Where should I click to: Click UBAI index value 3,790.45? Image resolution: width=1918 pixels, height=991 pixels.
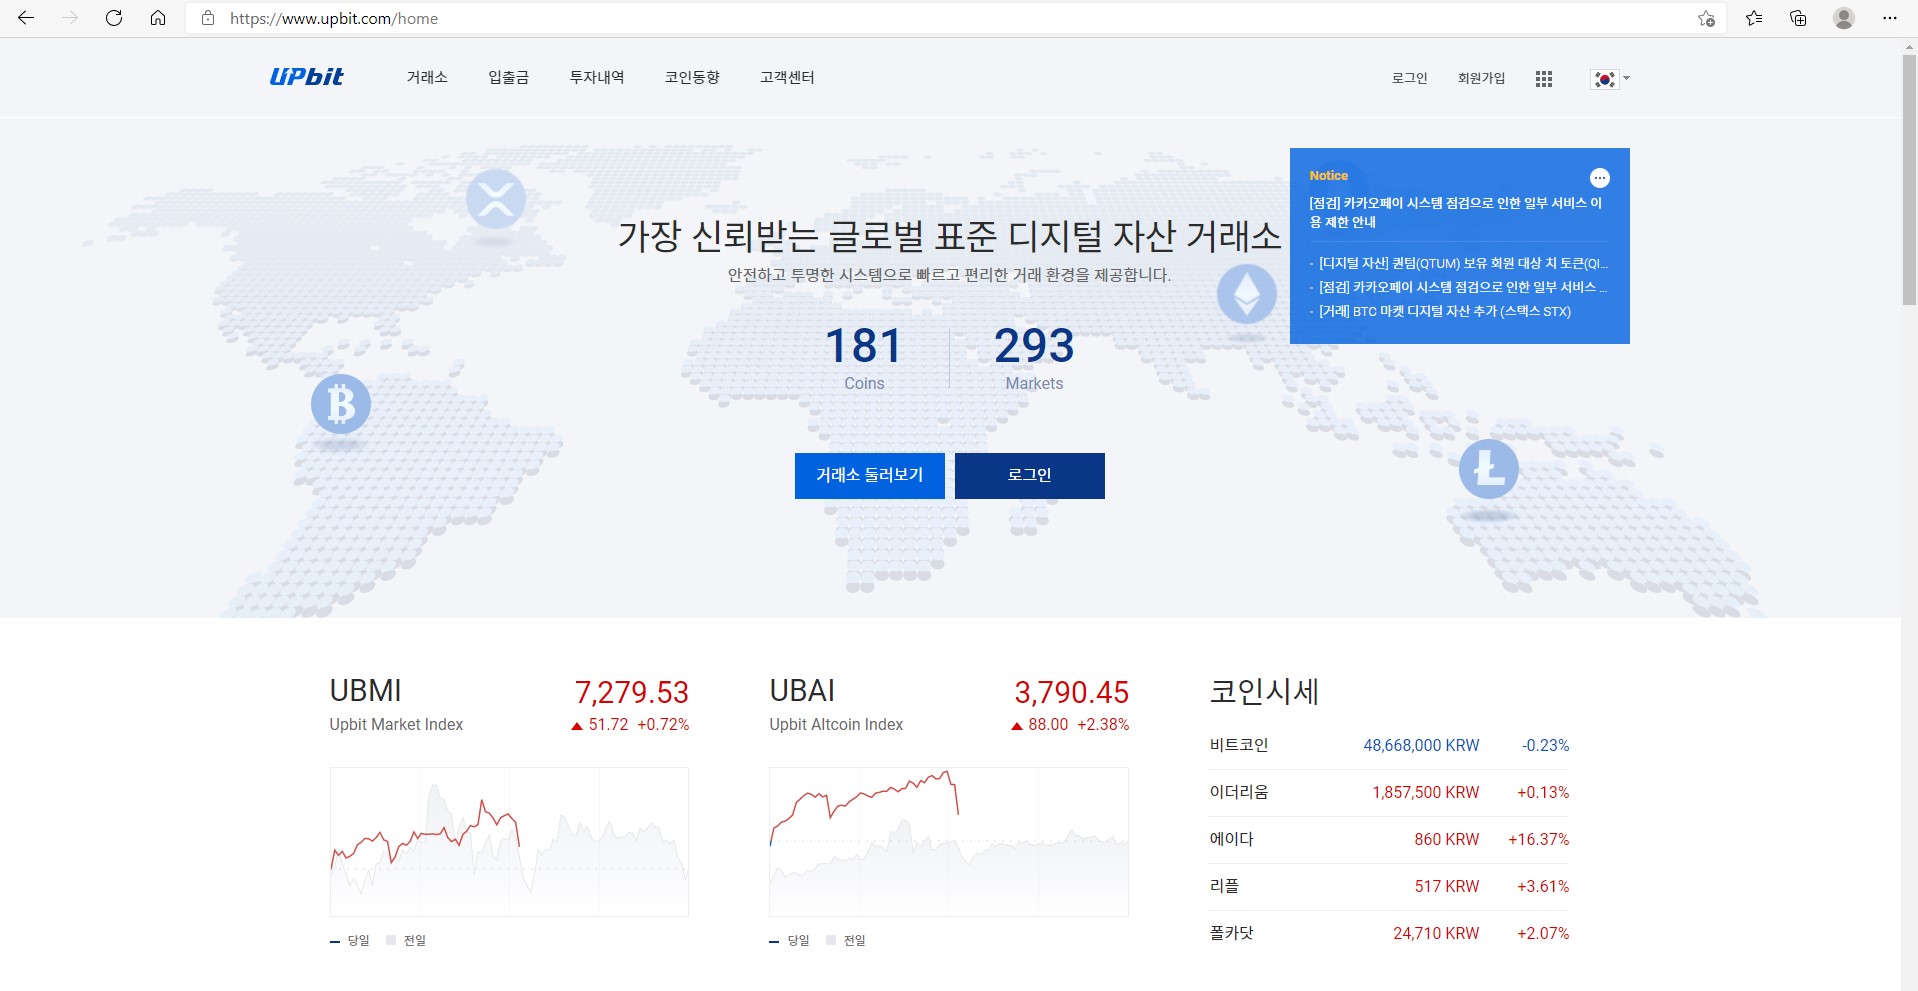(x=1072, y=692)
